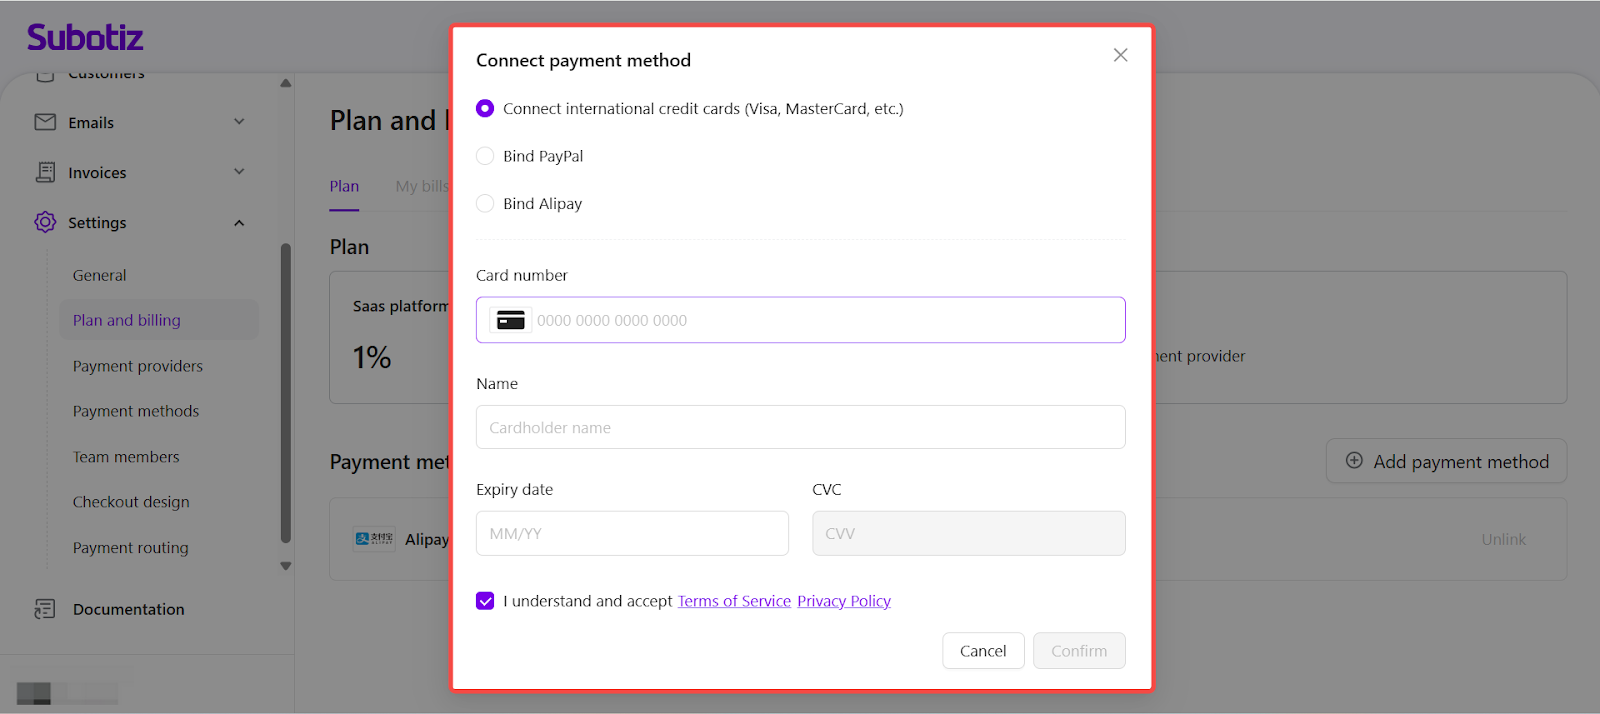The height and width of the screenshot is (714, 1600).
Task: Click the Settings gear icon
Action: (45, 222)
